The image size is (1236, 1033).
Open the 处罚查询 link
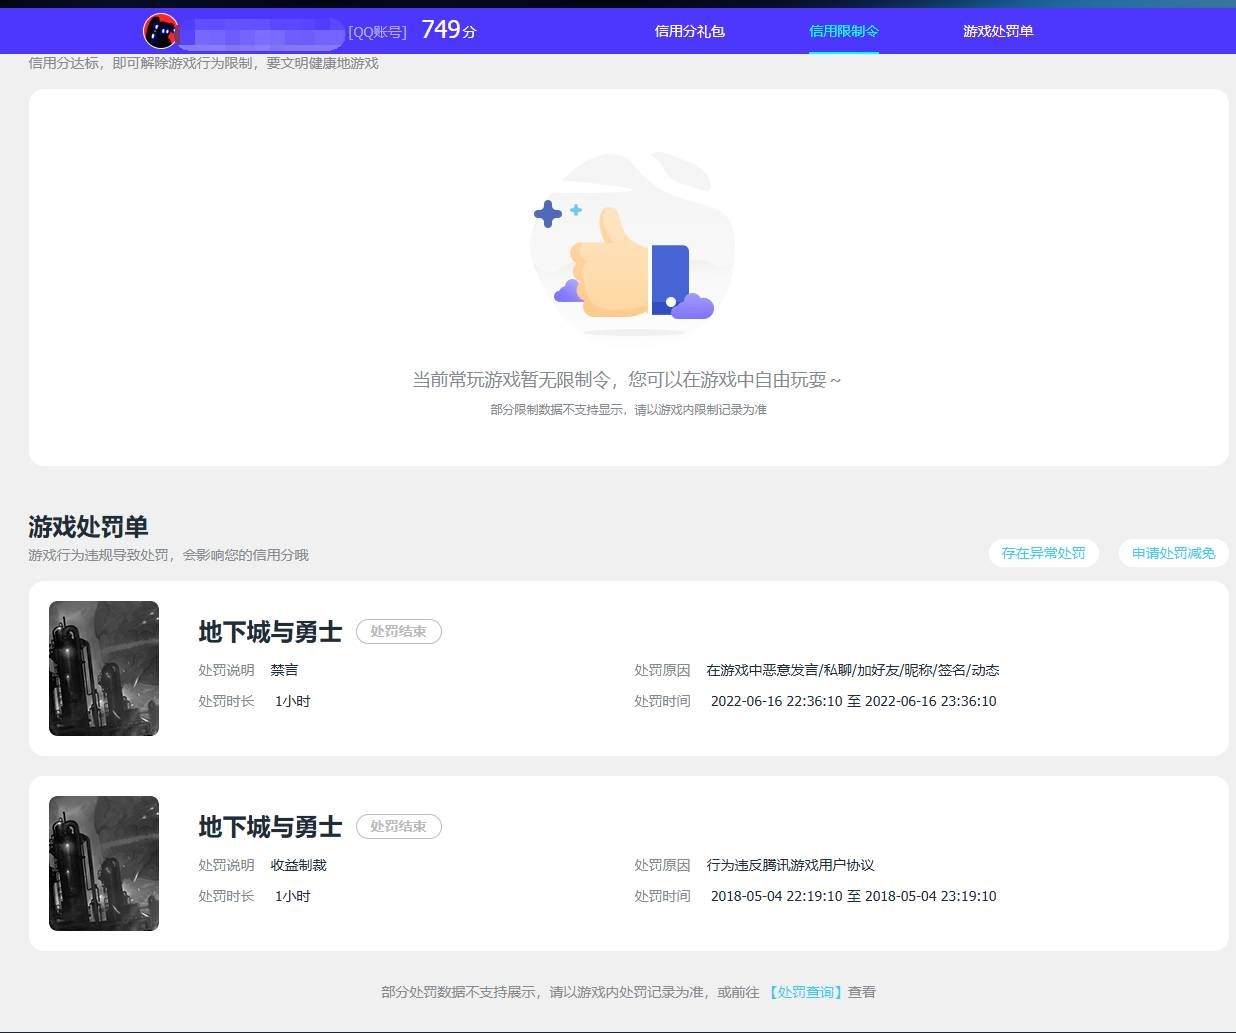(x=806, y=992)
